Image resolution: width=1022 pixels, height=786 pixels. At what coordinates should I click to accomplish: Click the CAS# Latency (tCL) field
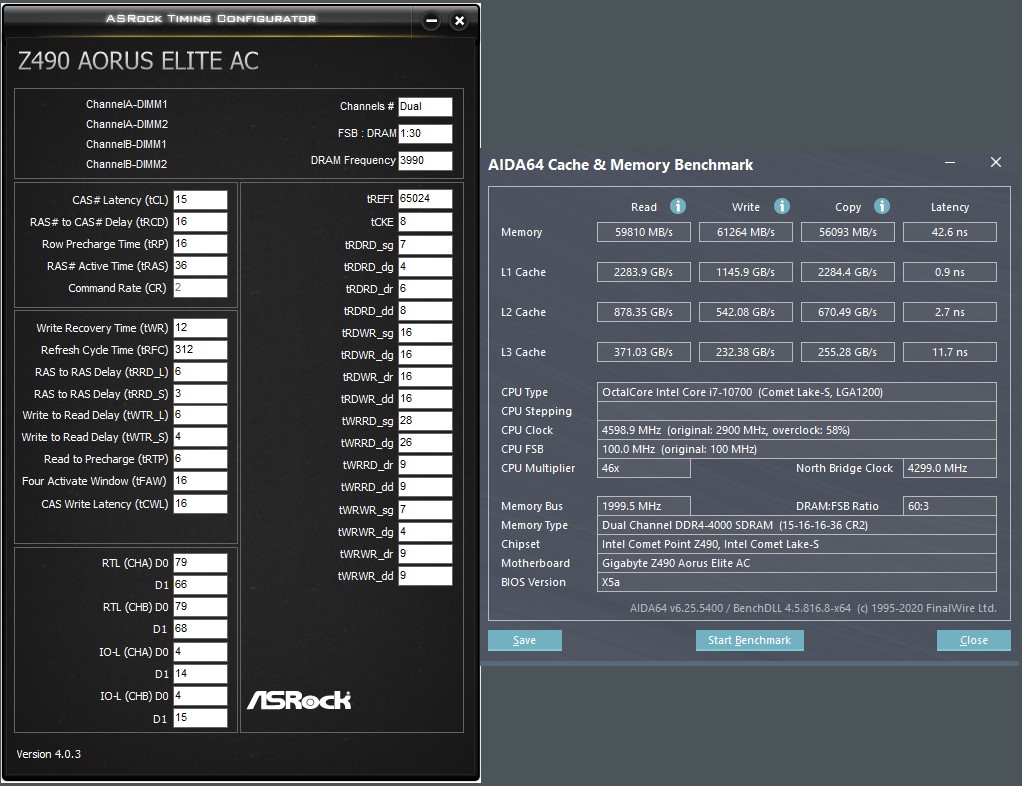[x=200, y=199]
